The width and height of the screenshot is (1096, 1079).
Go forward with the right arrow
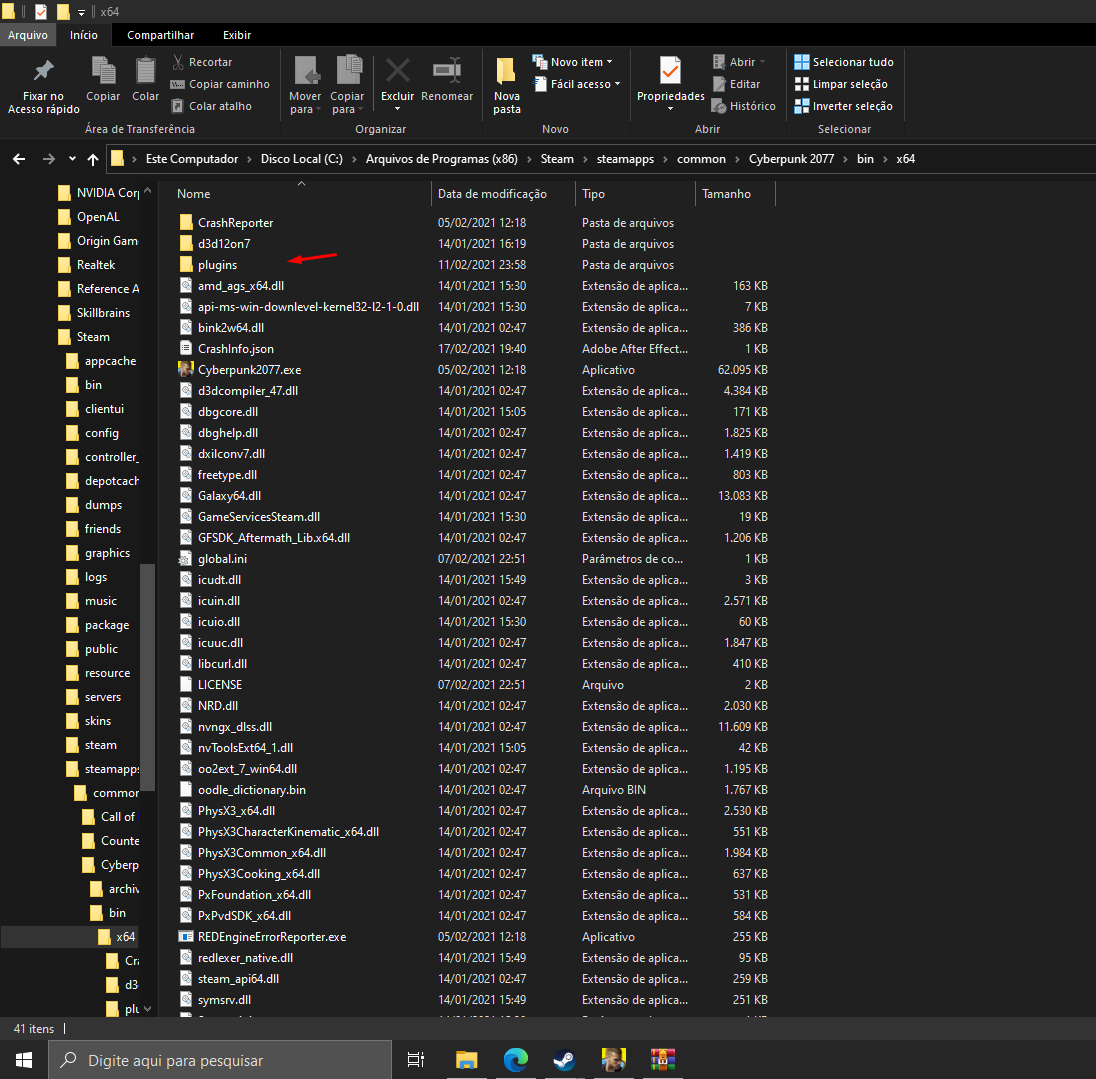coord(48,159)
